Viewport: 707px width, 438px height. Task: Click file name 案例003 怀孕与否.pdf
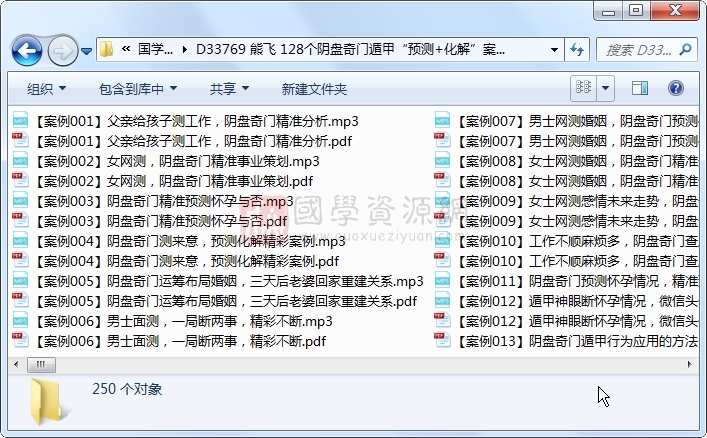point(160,221)
